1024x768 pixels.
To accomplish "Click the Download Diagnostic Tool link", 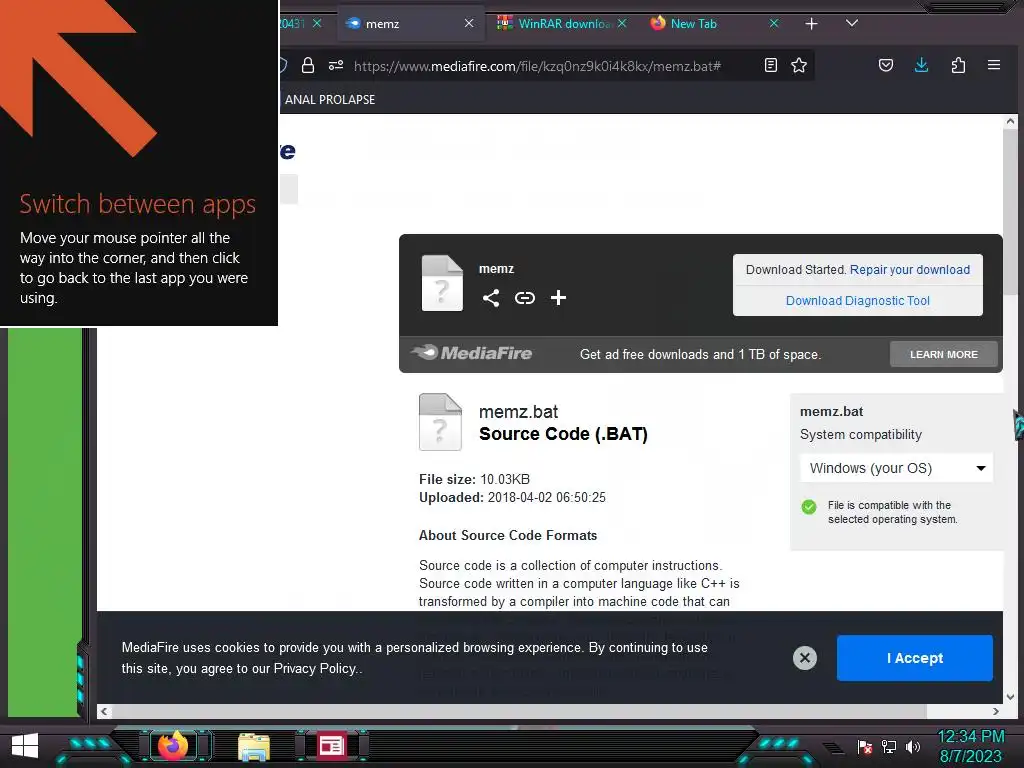I will click(857, 301).
